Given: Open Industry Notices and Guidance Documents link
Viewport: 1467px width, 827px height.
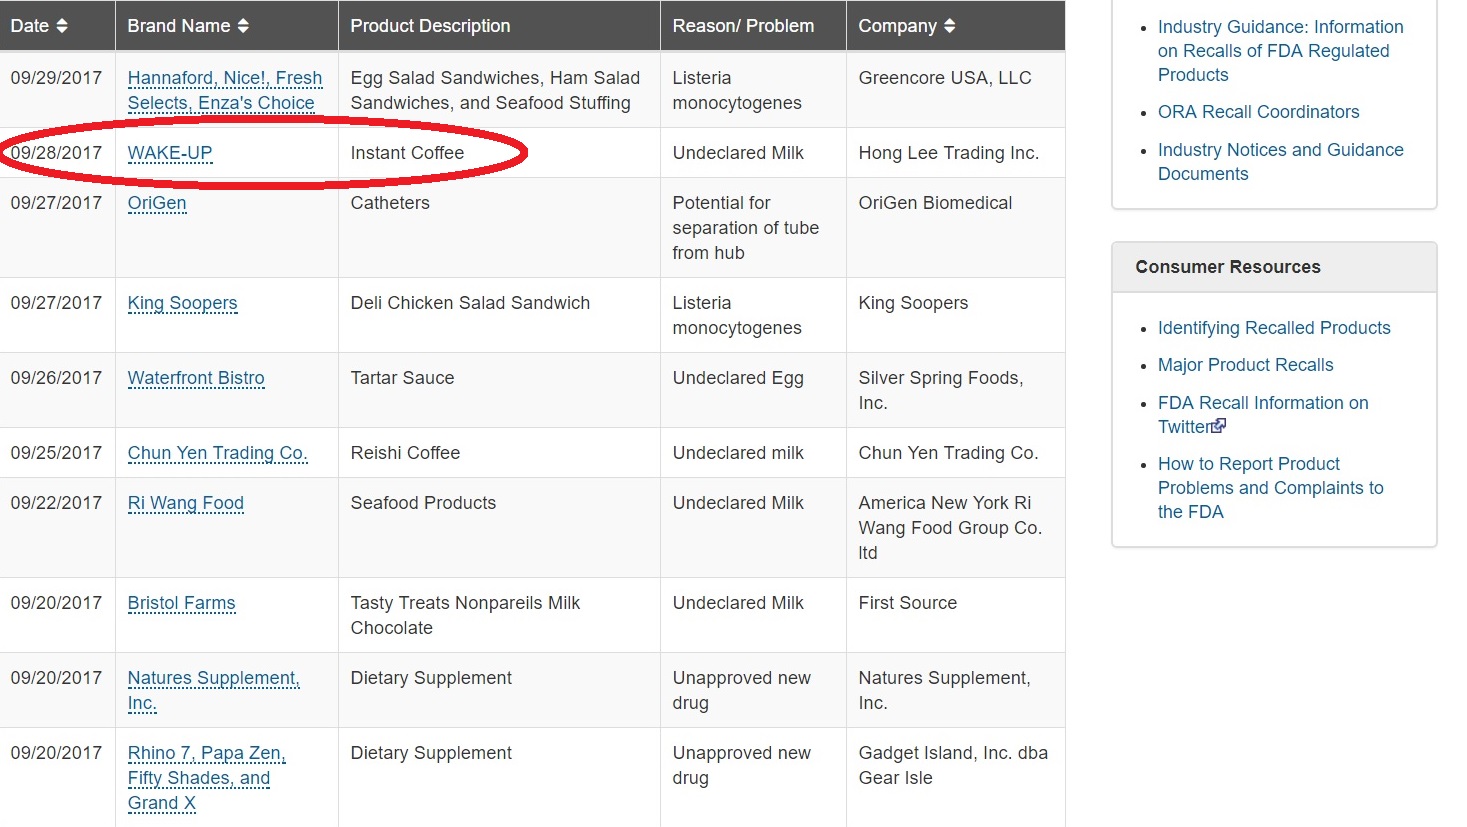Looking at the screenshot, I should tap(1280, 162).
